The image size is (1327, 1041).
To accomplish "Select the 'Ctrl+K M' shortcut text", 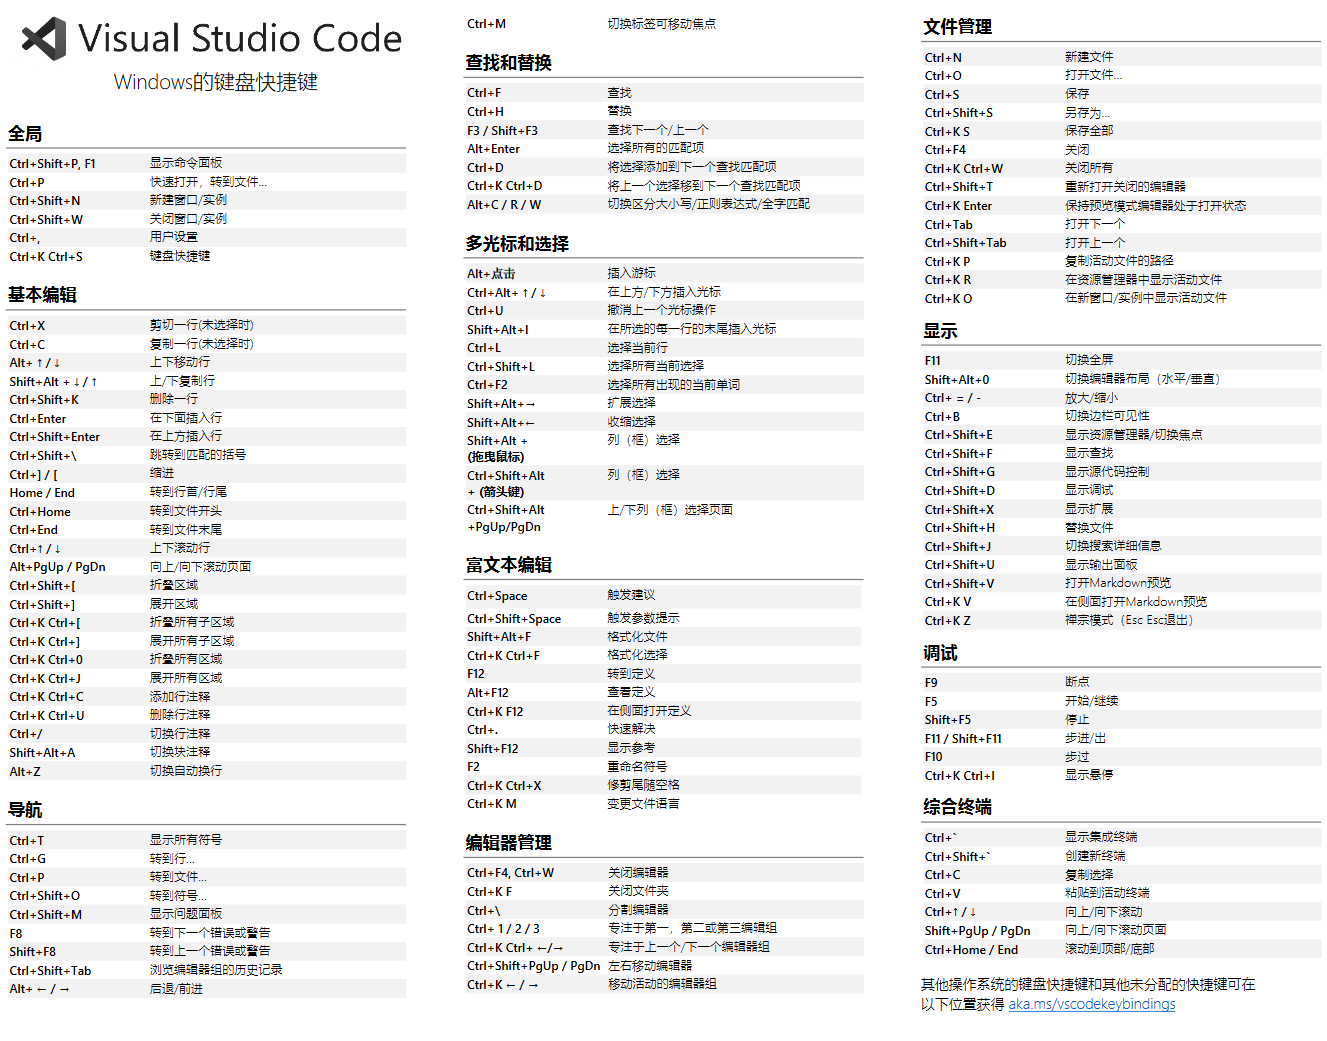I will (x=492, y=804).
